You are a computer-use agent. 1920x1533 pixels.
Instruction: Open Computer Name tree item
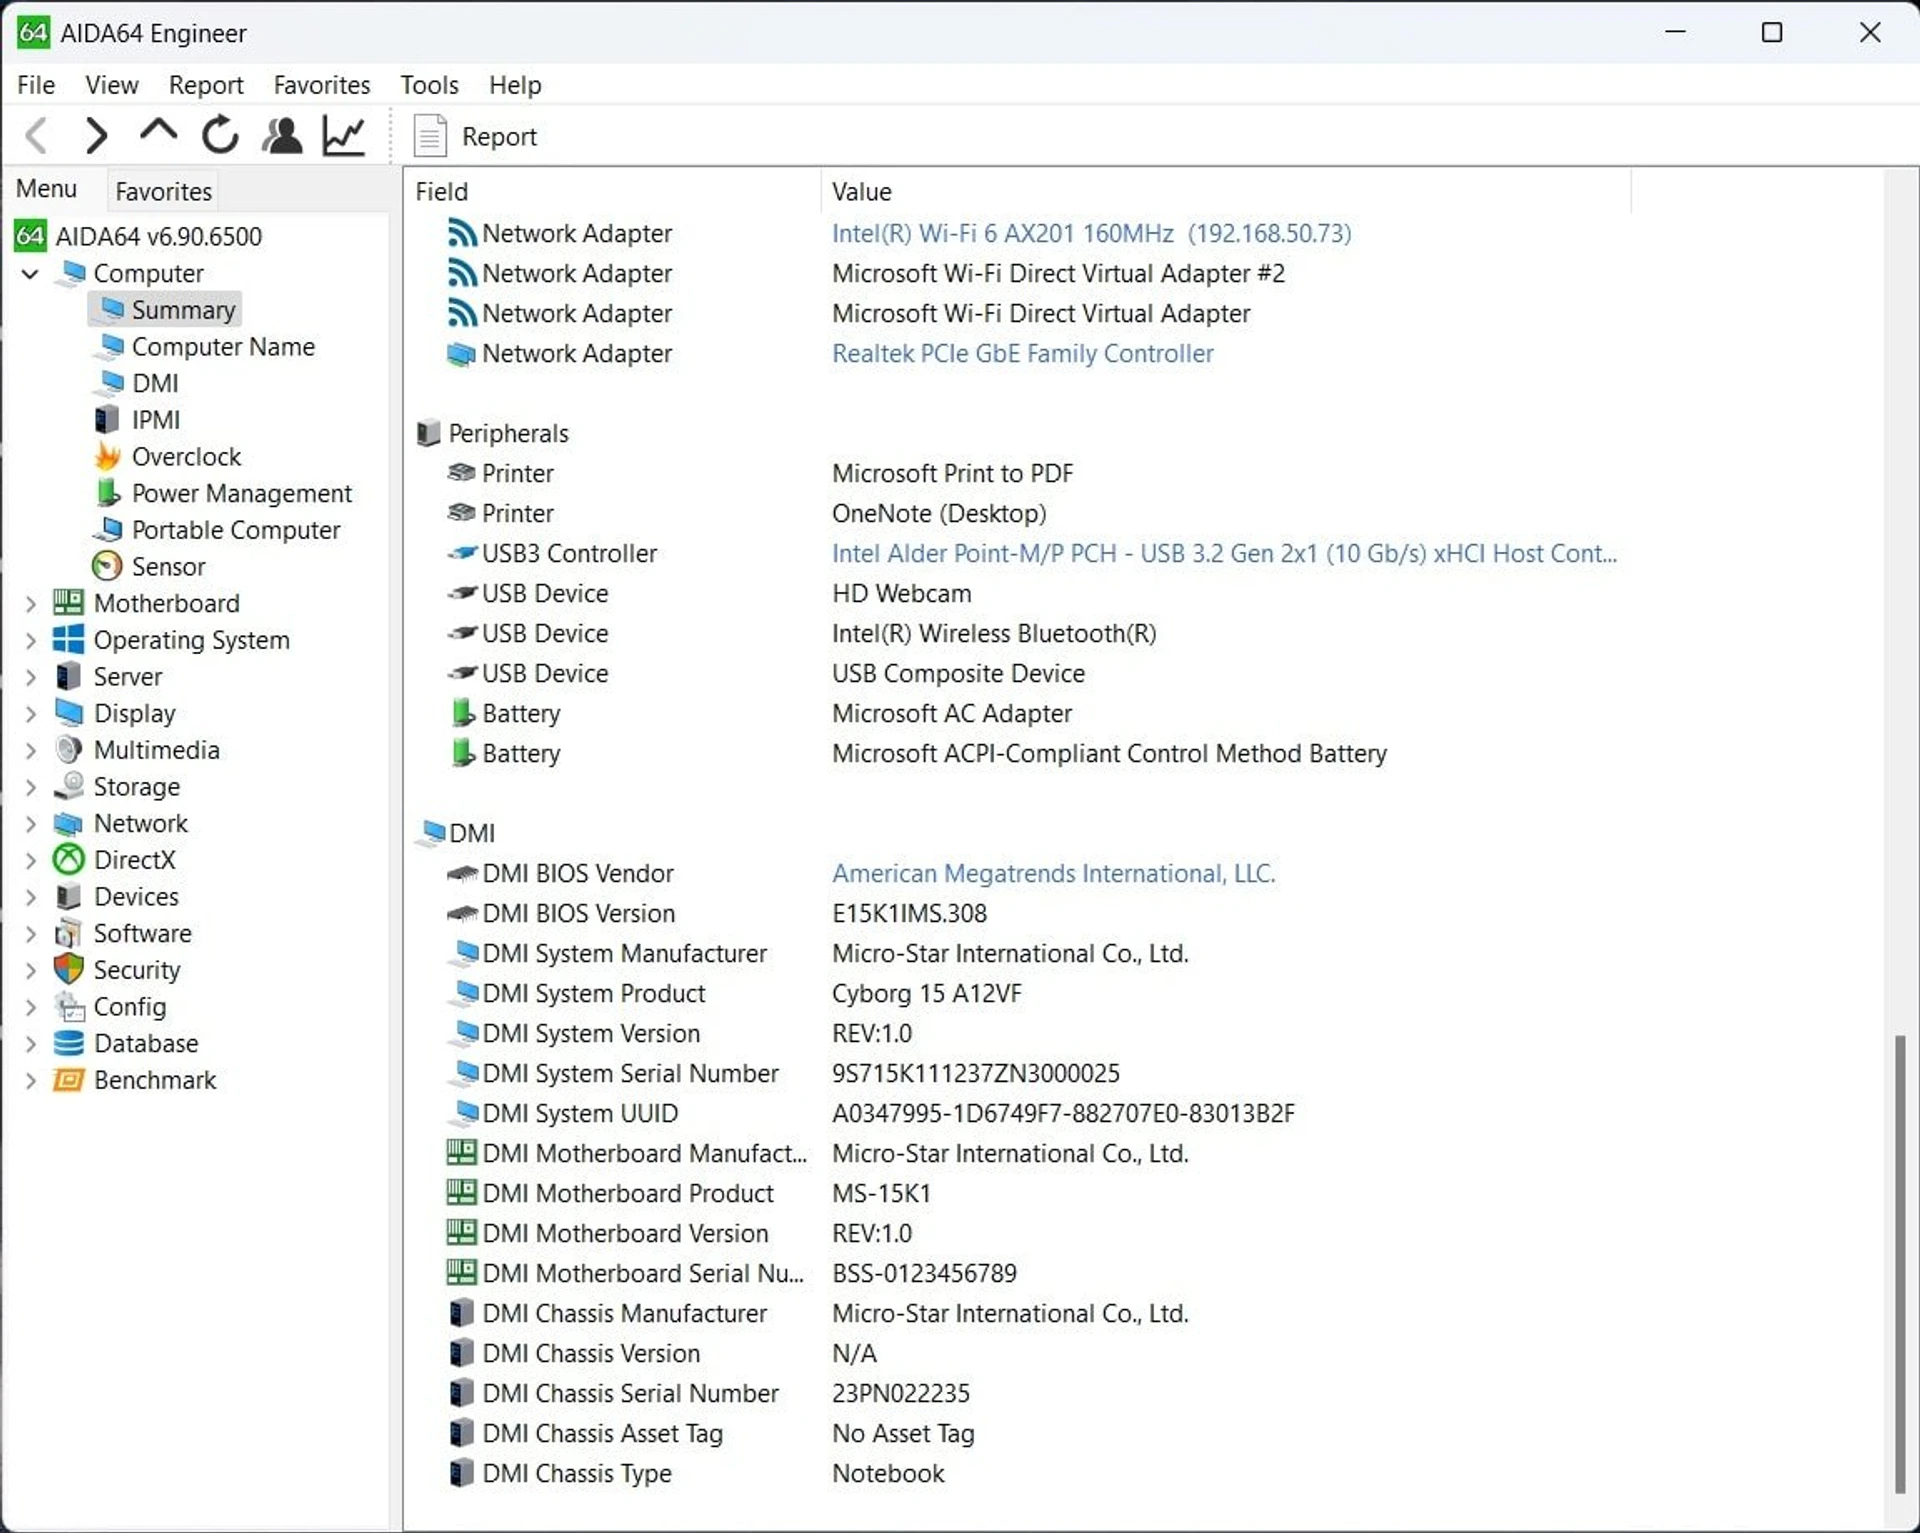click(x=223, y=347)
